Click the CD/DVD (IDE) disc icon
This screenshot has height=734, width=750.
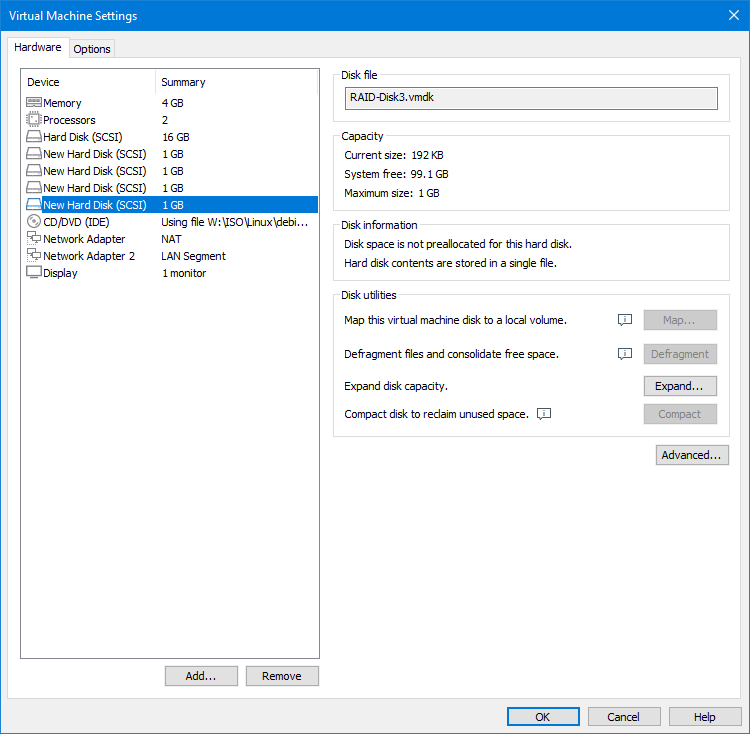(x=33, y=222)
